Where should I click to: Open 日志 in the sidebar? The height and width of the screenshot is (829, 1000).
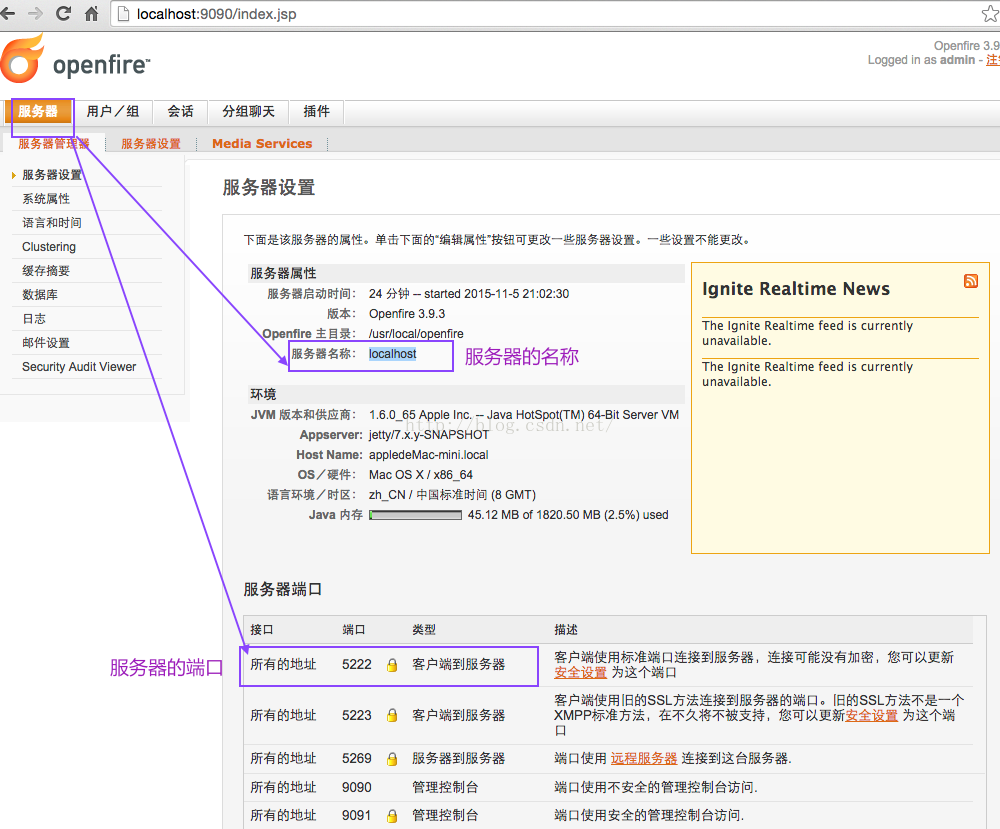(x=34, y=319)
